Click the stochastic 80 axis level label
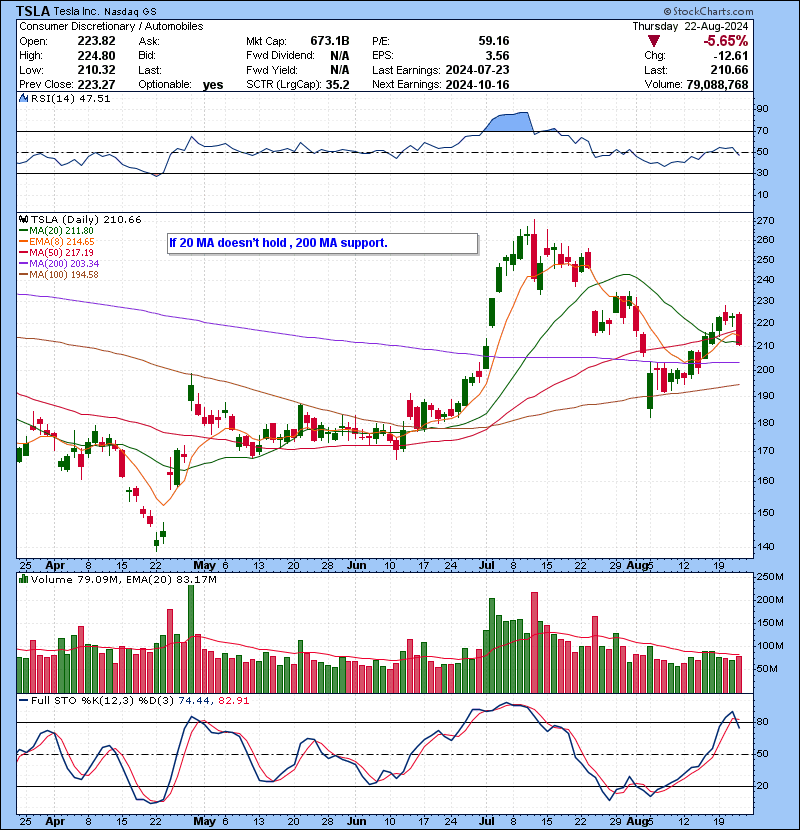This screenshot has width=800, height=830. [x=762, y=722]
